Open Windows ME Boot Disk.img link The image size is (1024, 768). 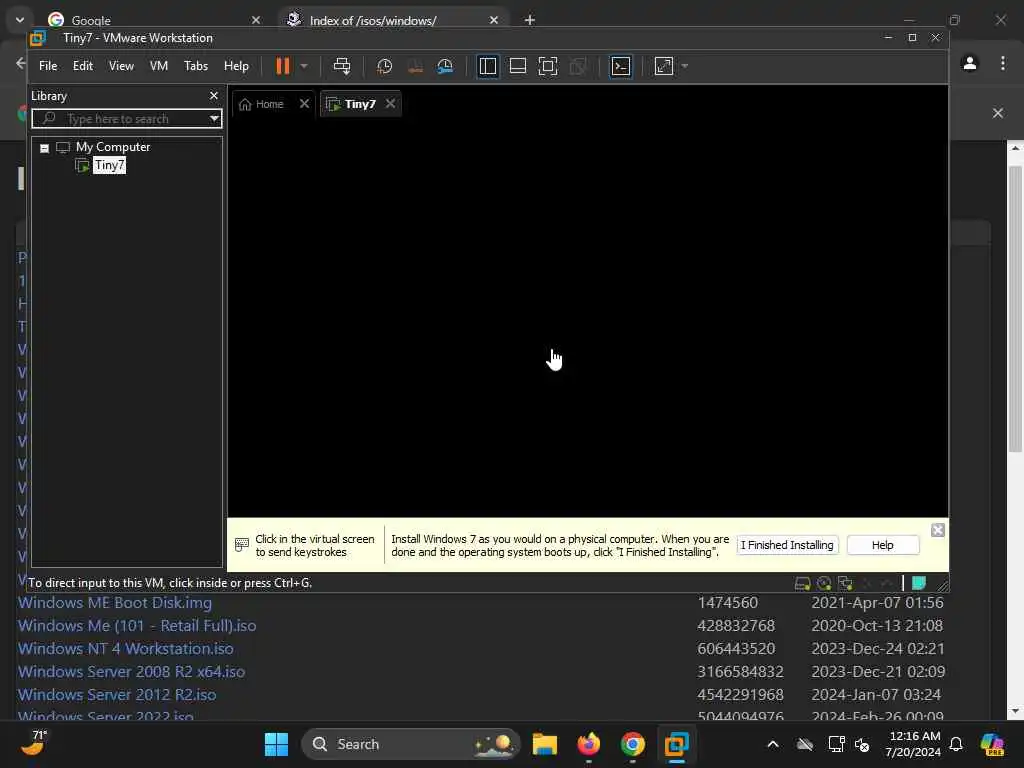(x=115, y=603)
